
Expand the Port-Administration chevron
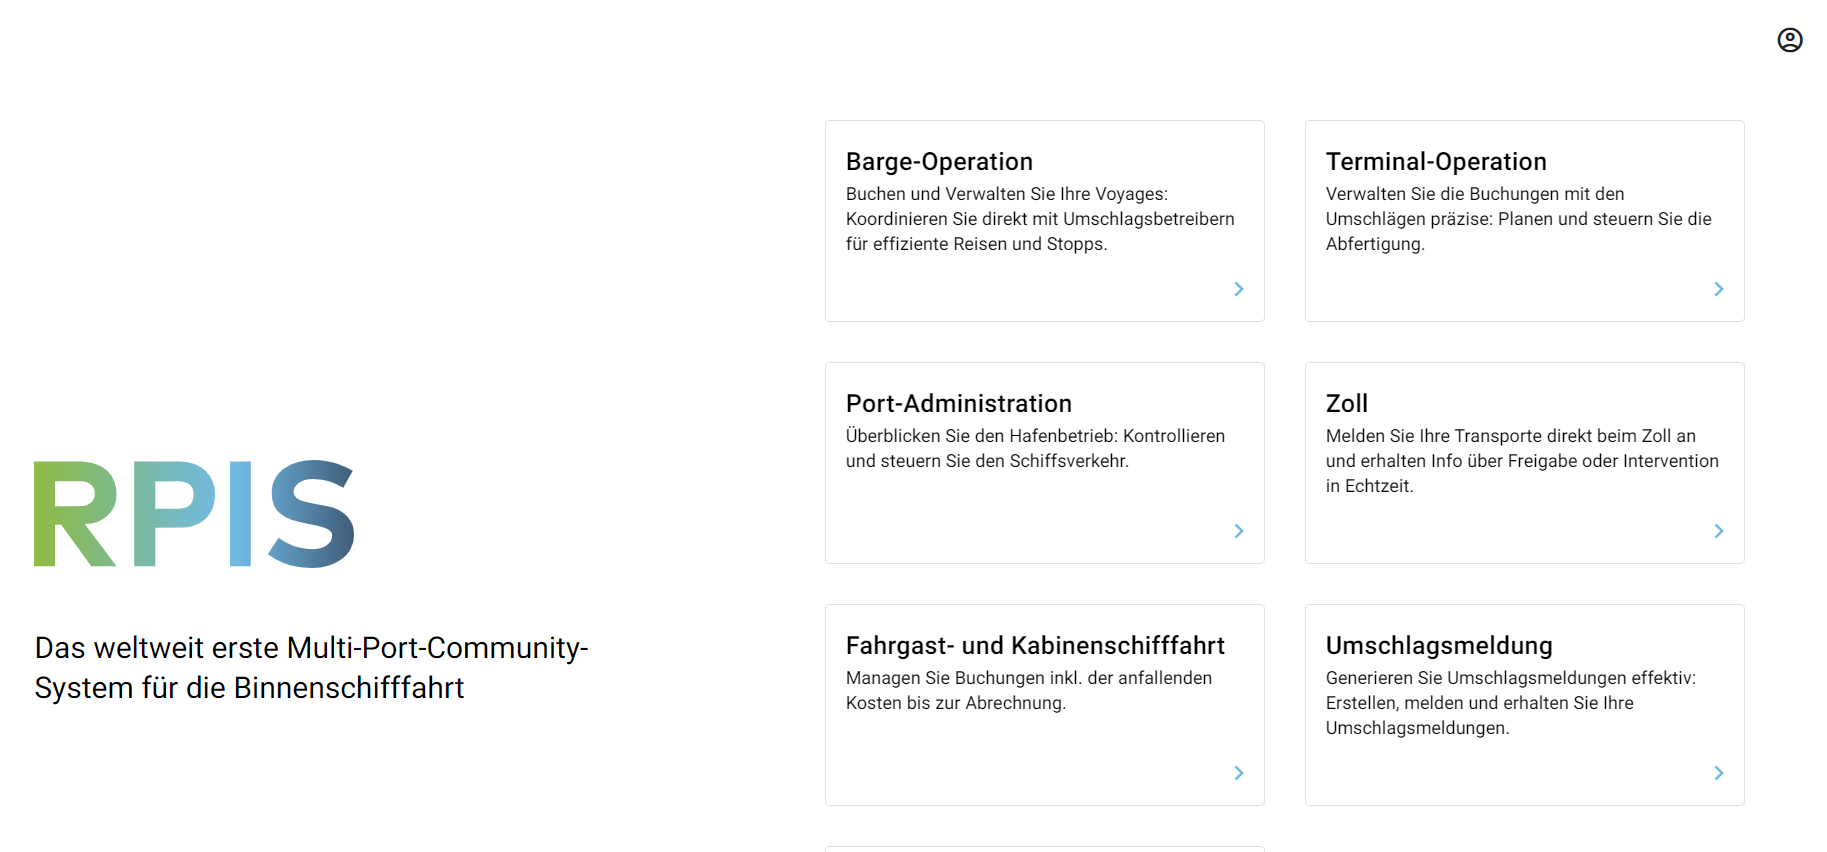tap(1238, 531)
